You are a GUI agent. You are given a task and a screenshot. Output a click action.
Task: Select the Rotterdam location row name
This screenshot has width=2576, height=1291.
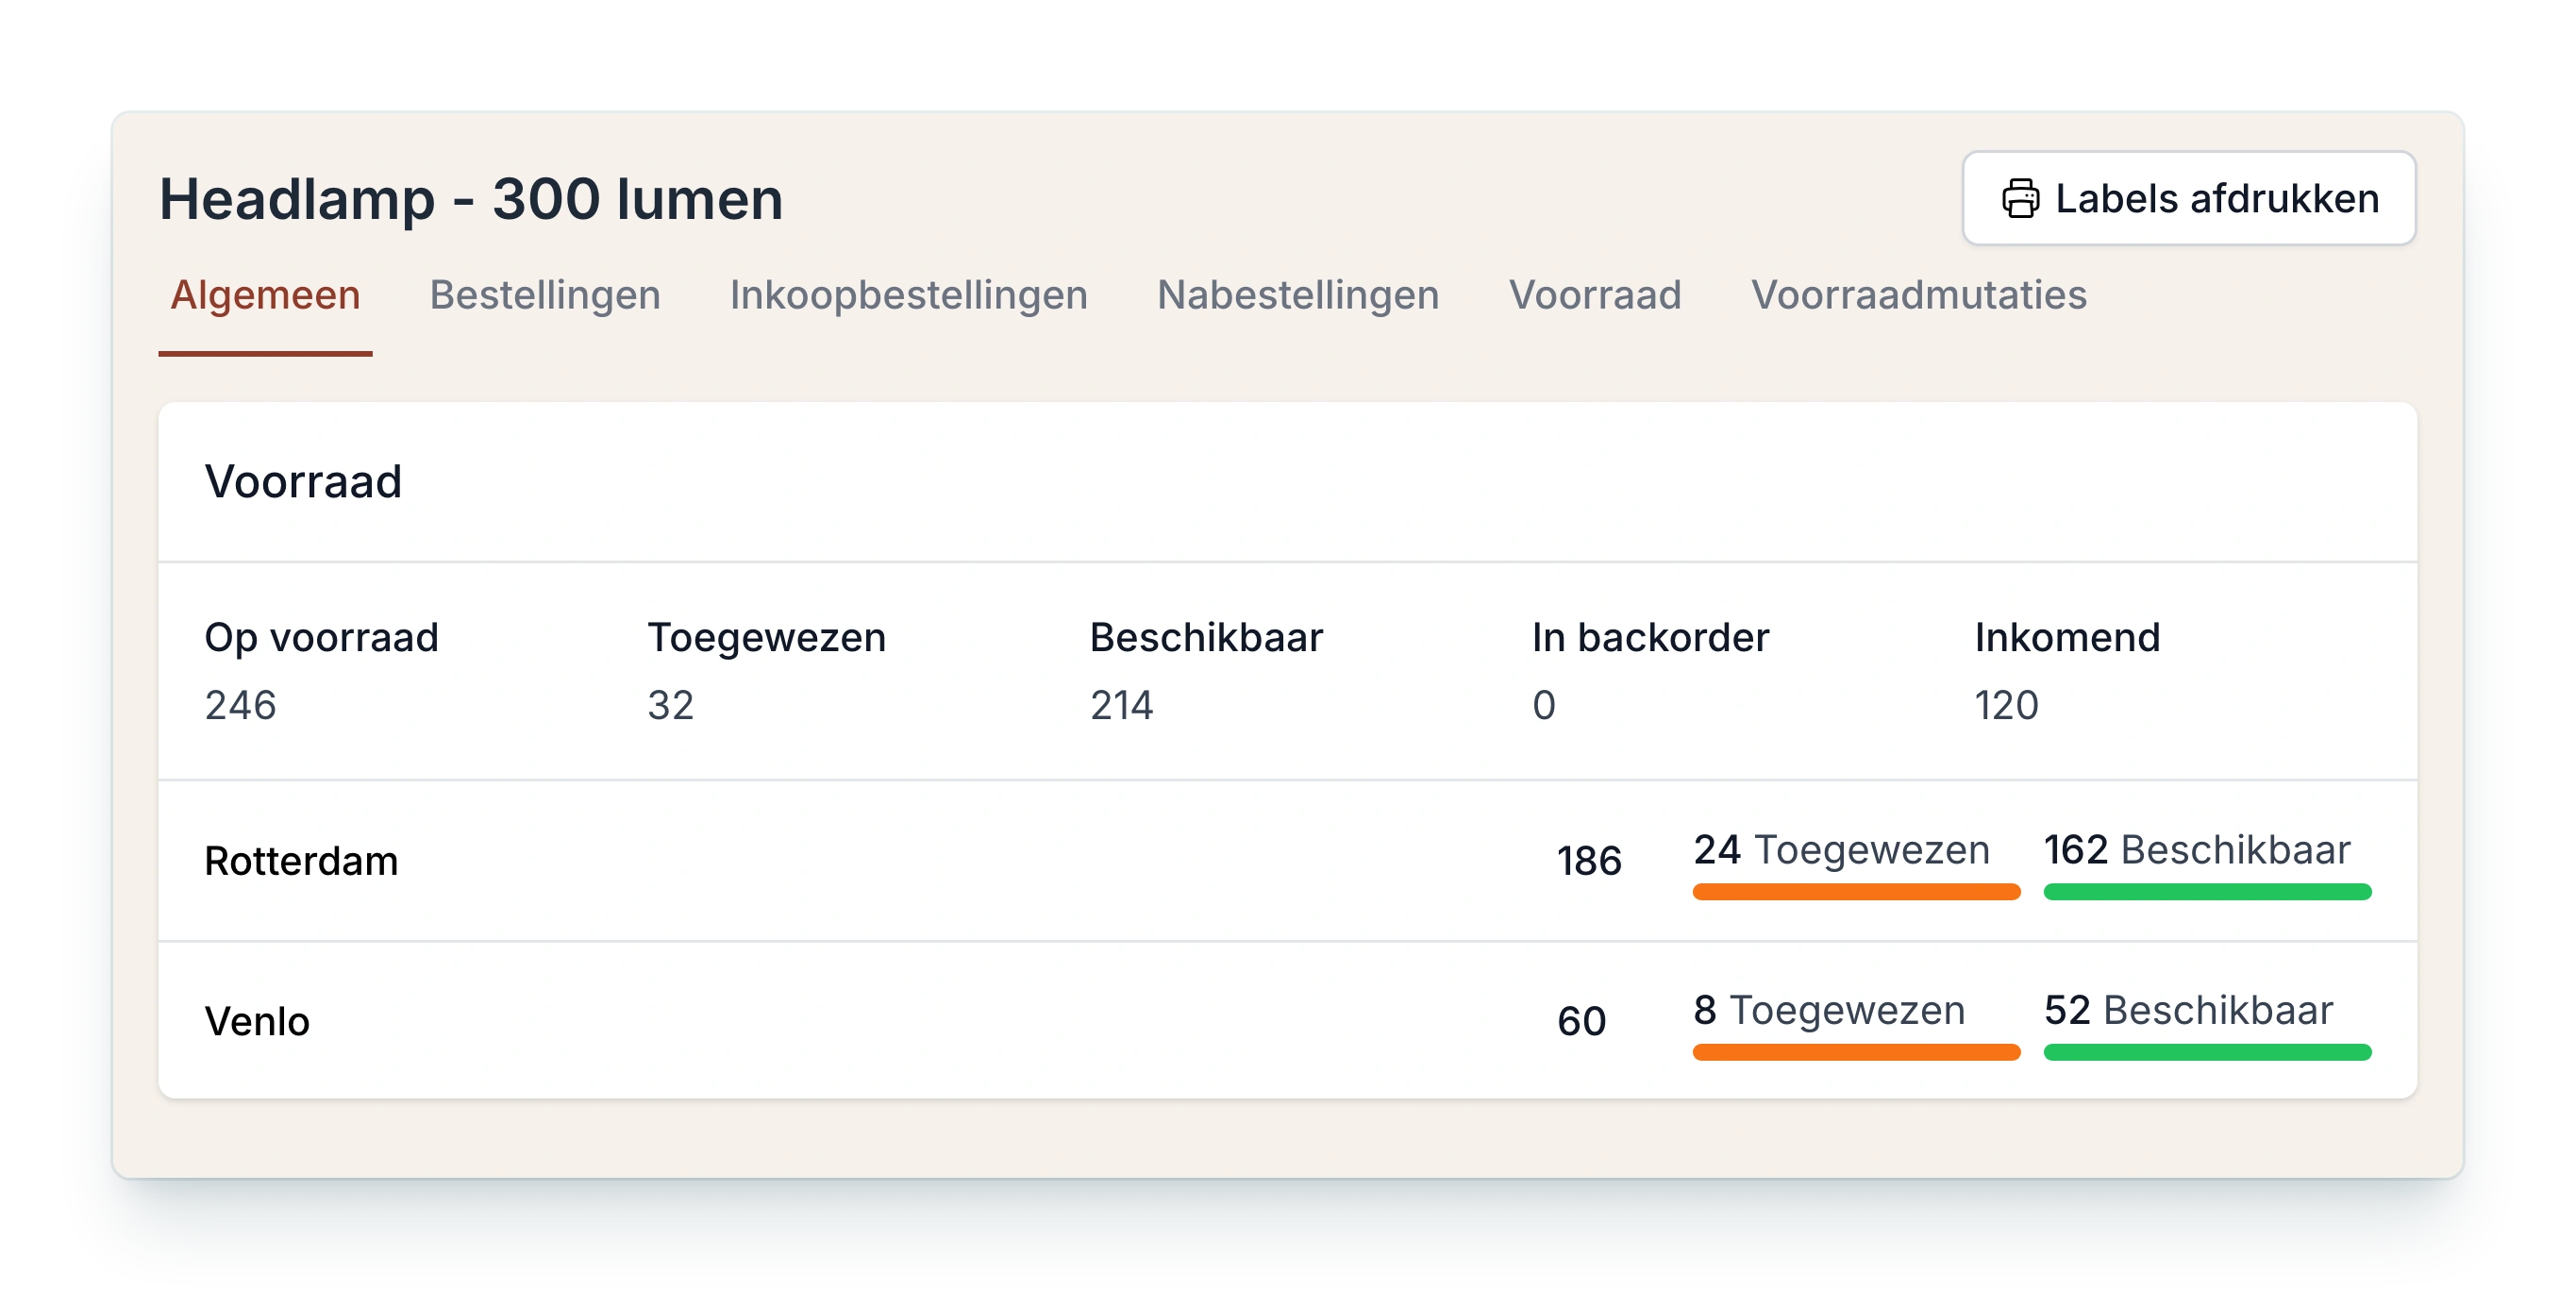(301, 860)
